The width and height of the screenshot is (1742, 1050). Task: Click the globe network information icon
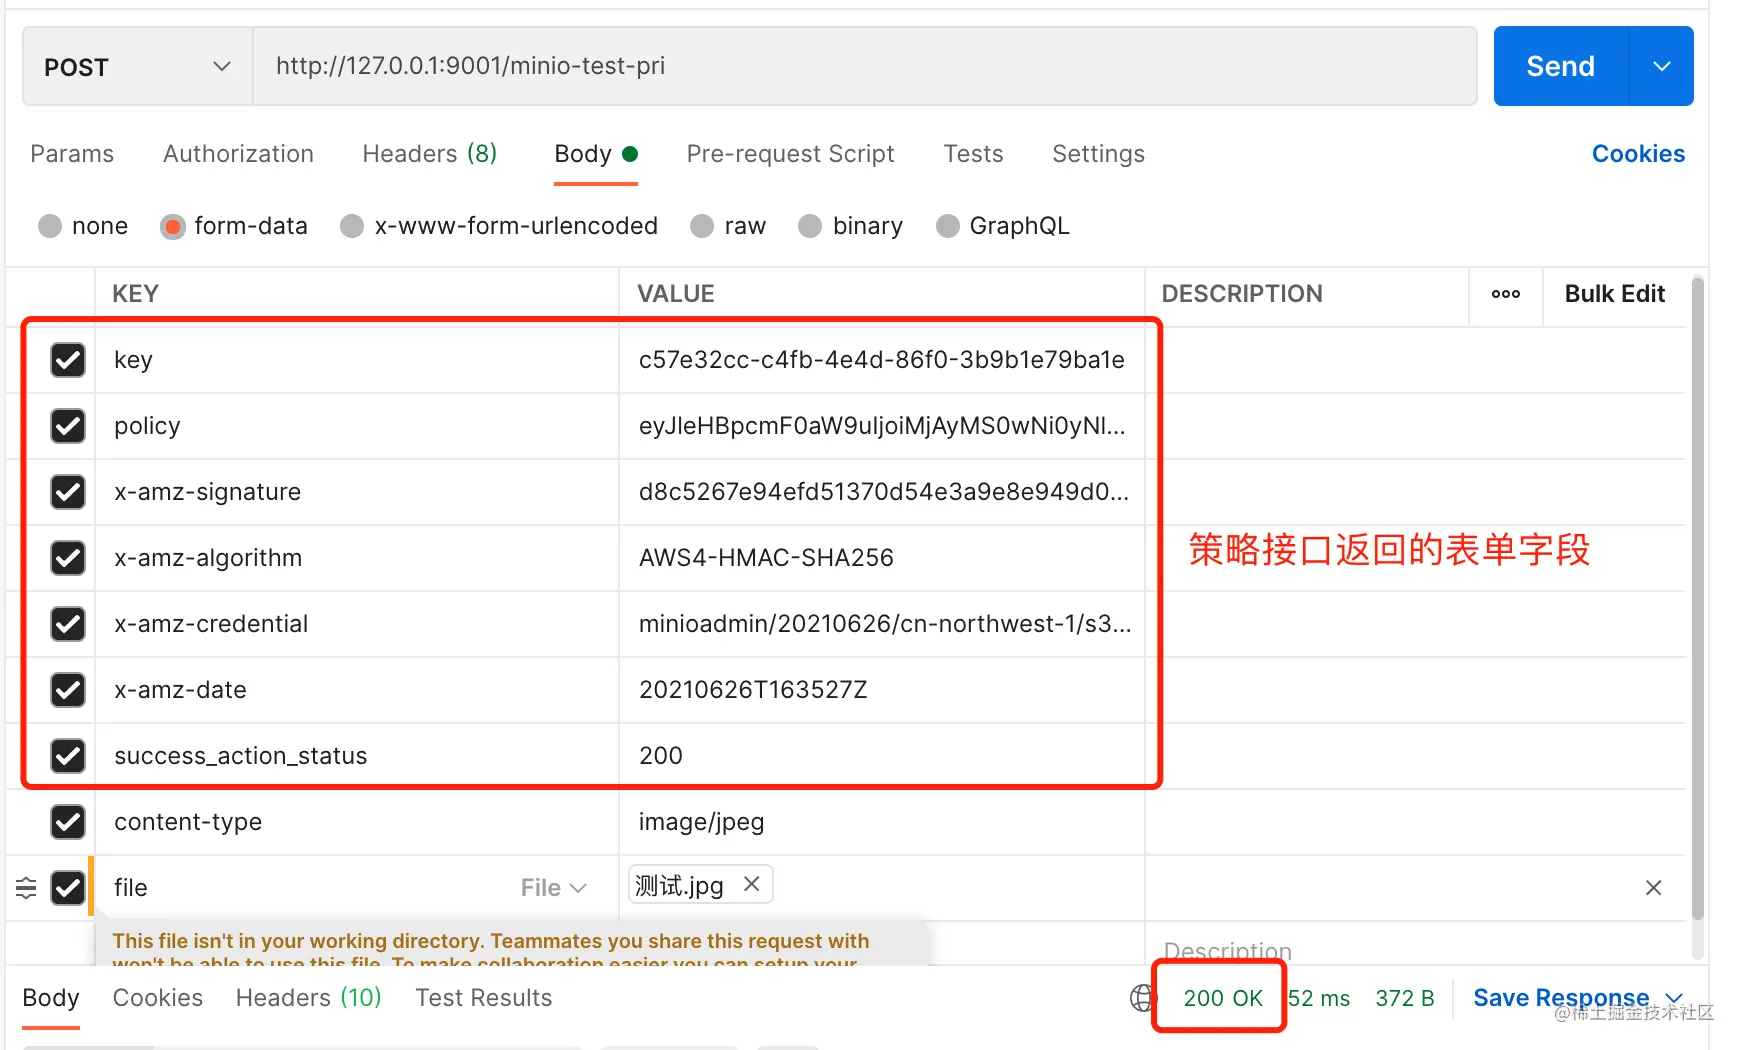pos(1142,998)
